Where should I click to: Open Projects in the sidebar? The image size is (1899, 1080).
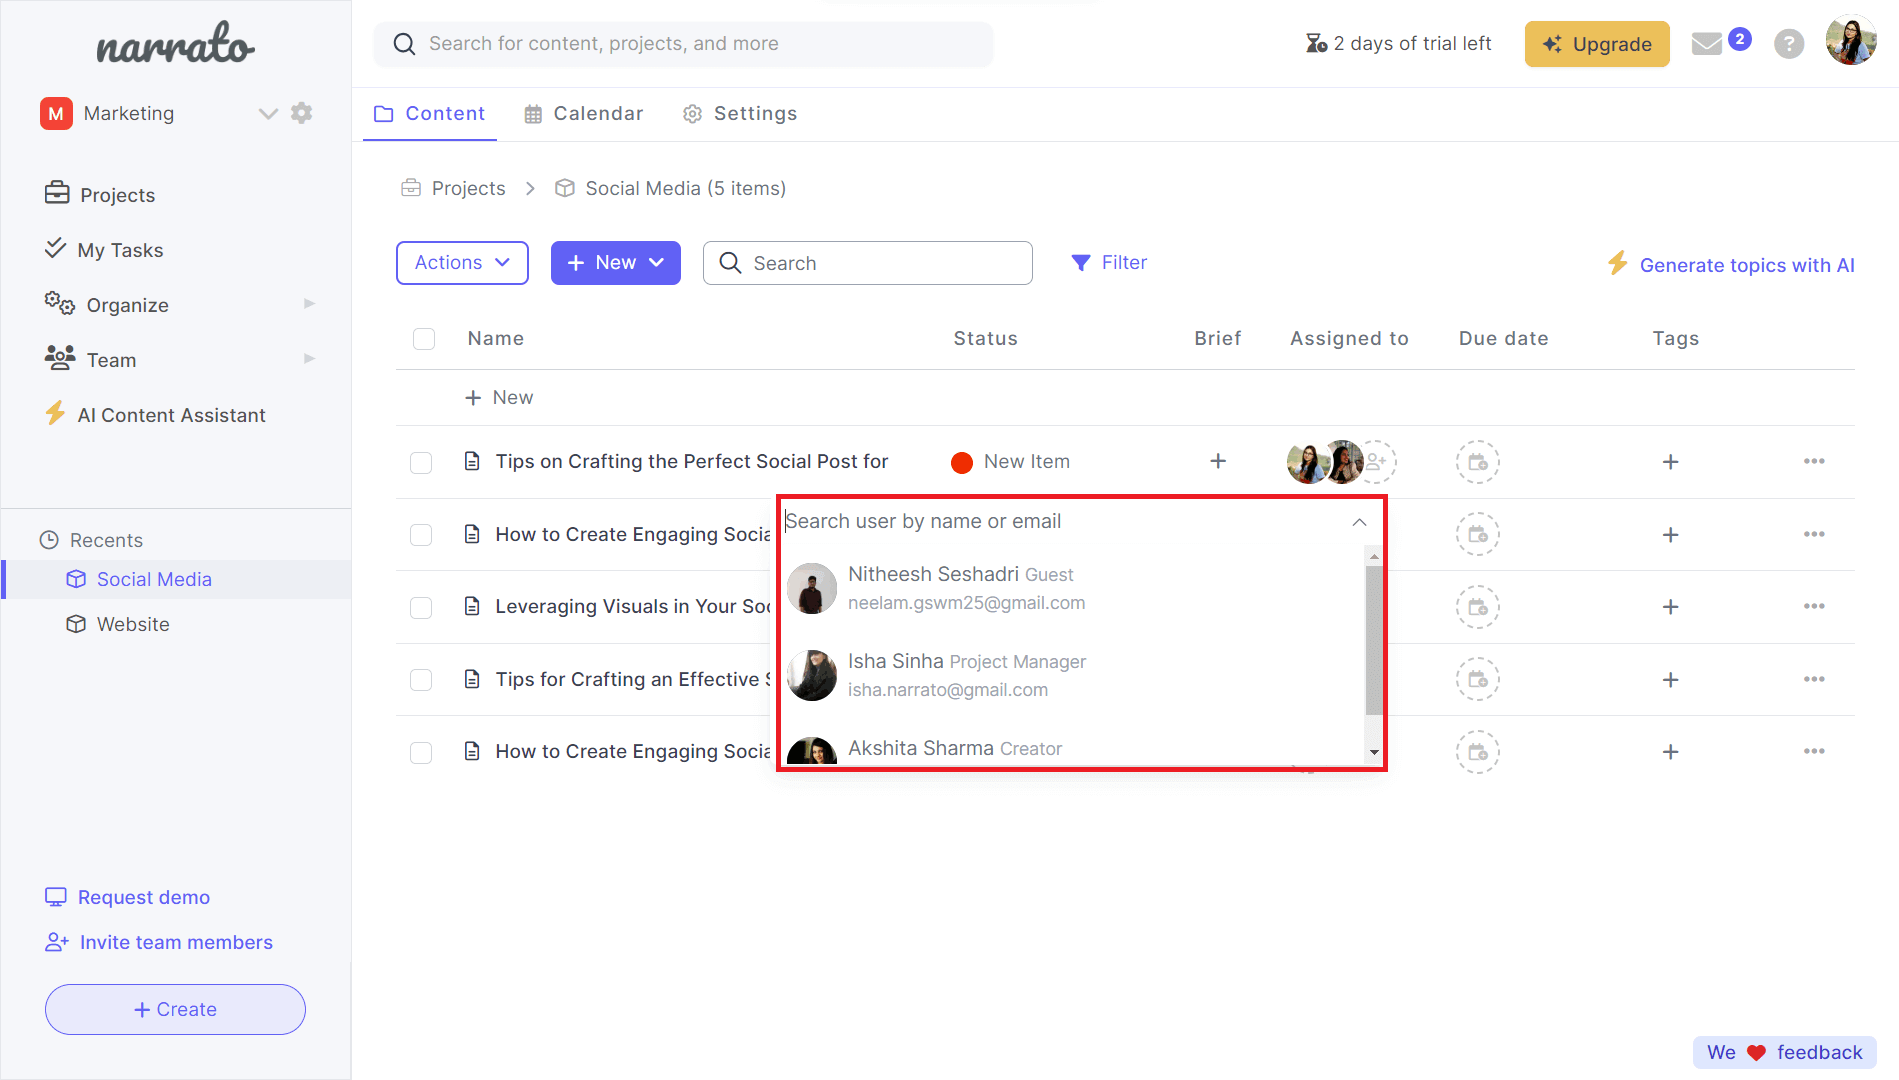pos(100,194)
